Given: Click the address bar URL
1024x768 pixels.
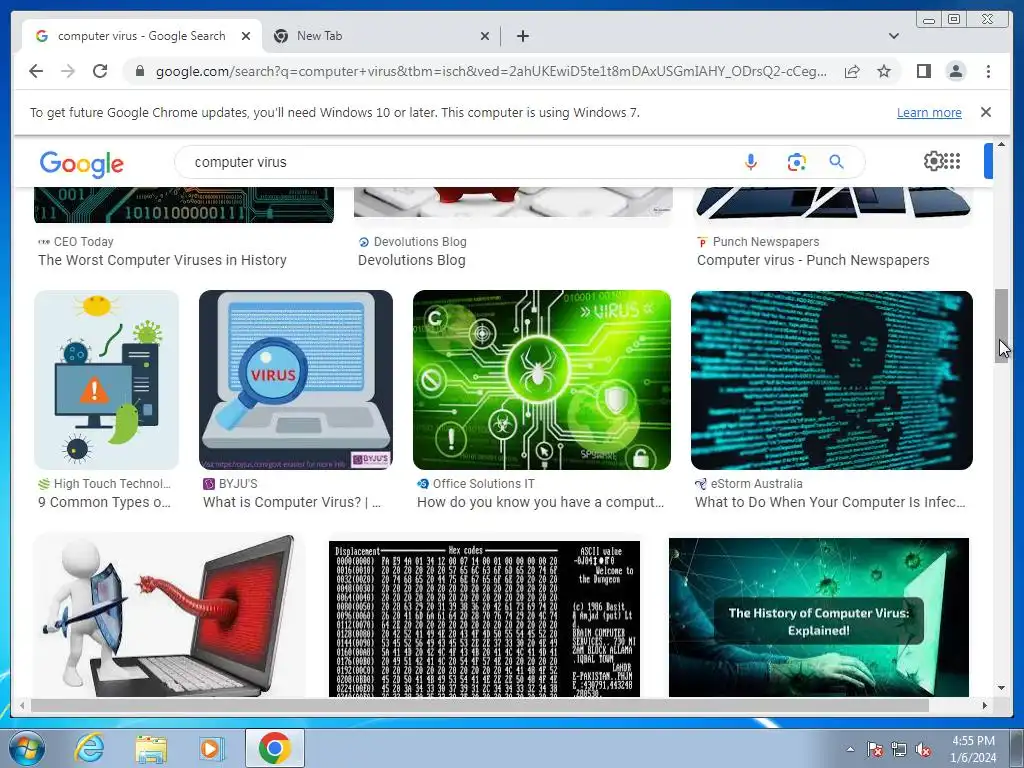Looking at the screenshot, I should point(491,71).
